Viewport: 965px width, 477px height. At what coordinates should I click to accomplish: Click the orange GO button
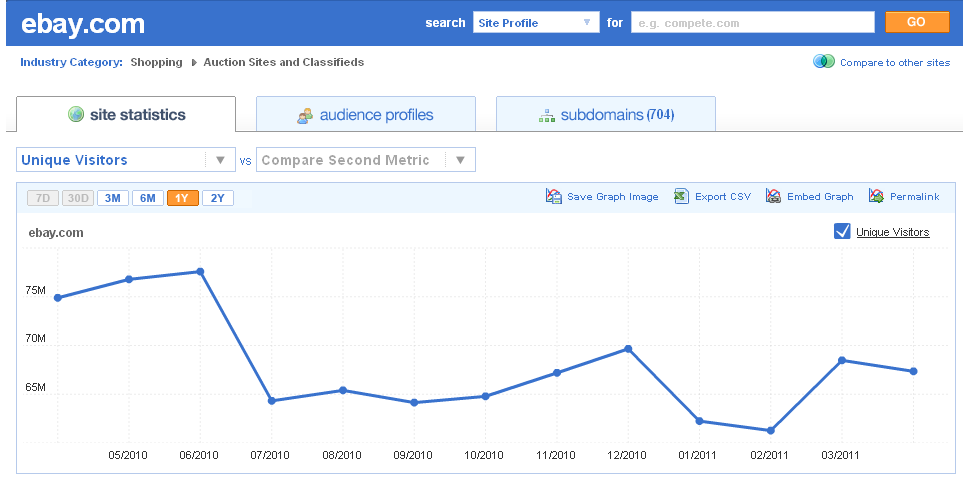click(x=917, y=22)
